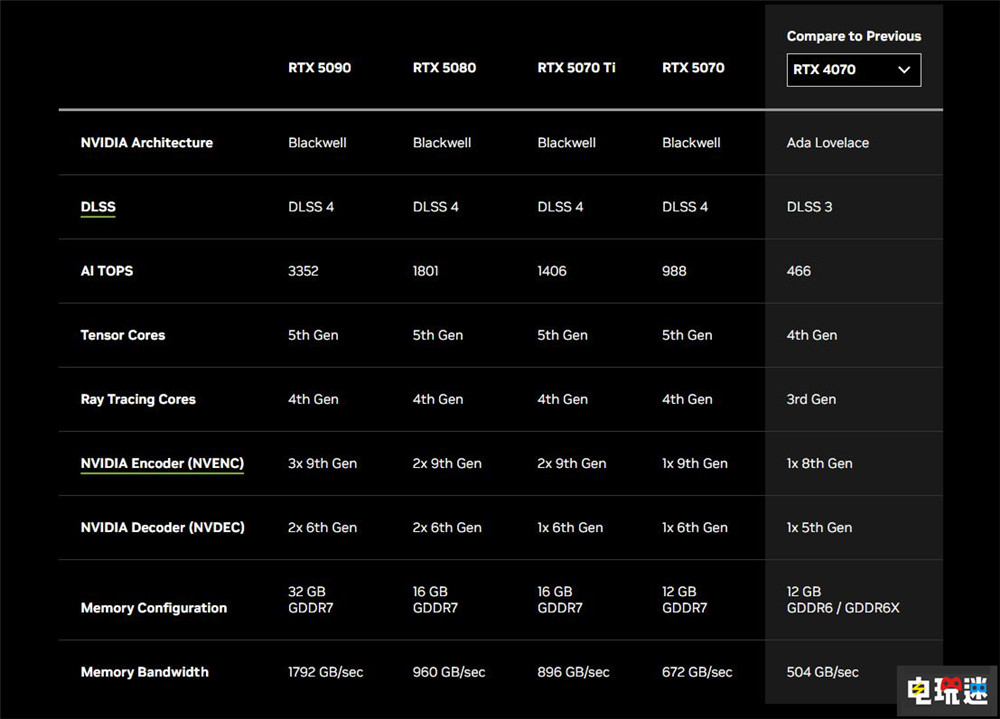
Task: Select the Memory Bandwidth row label
Action: pyautogui.click(x=144, y=672)
